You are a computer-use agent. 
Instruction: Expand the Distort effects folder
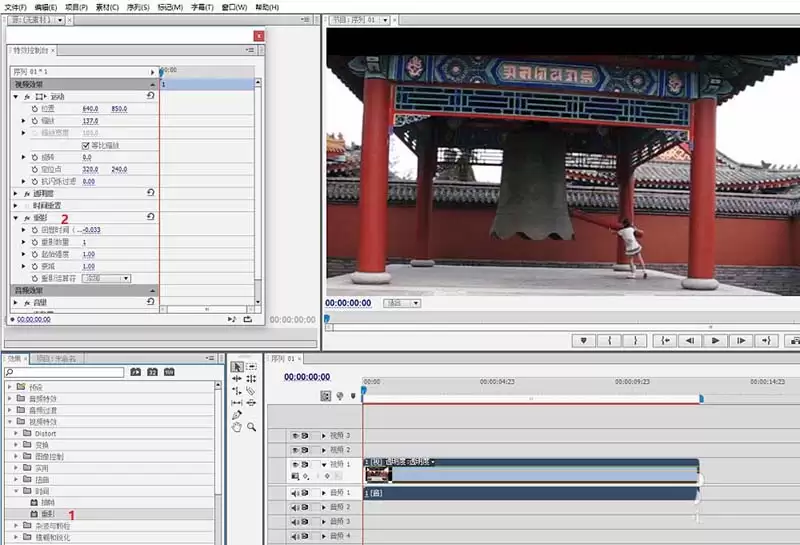click(16, 433)
